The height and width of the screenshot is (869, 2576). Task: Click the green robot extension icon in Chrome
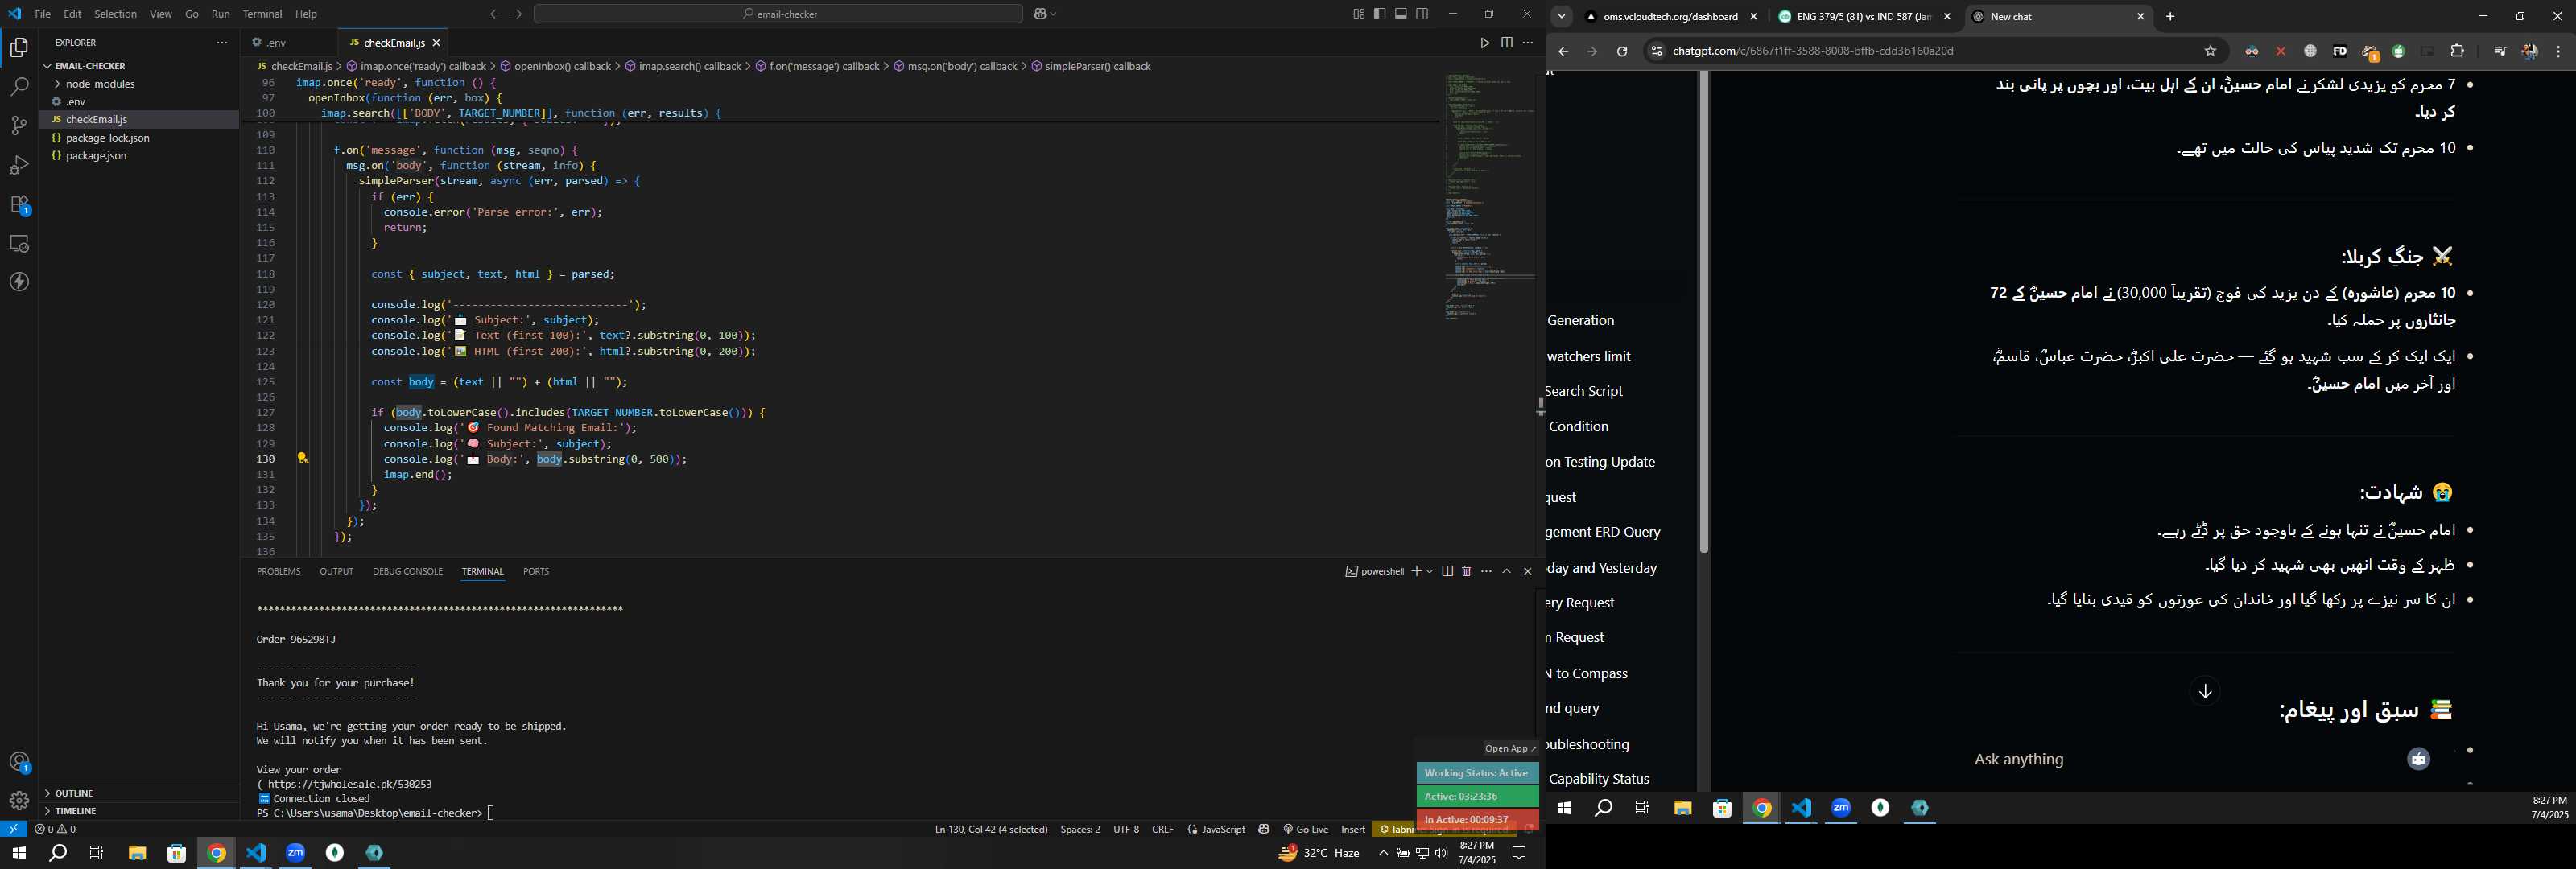[2398, 51]
